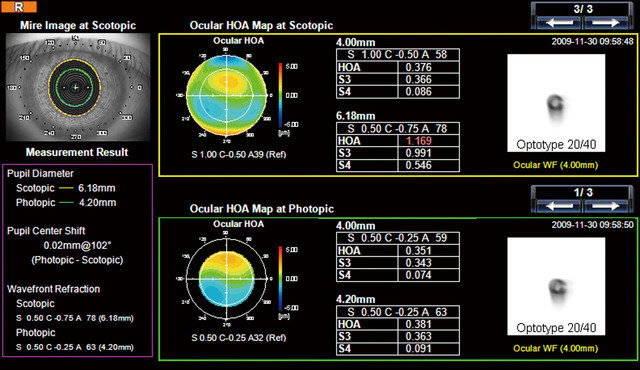
Task: Click the Ocular HOA Map at Scotopic heading
Action: [261, 25]
